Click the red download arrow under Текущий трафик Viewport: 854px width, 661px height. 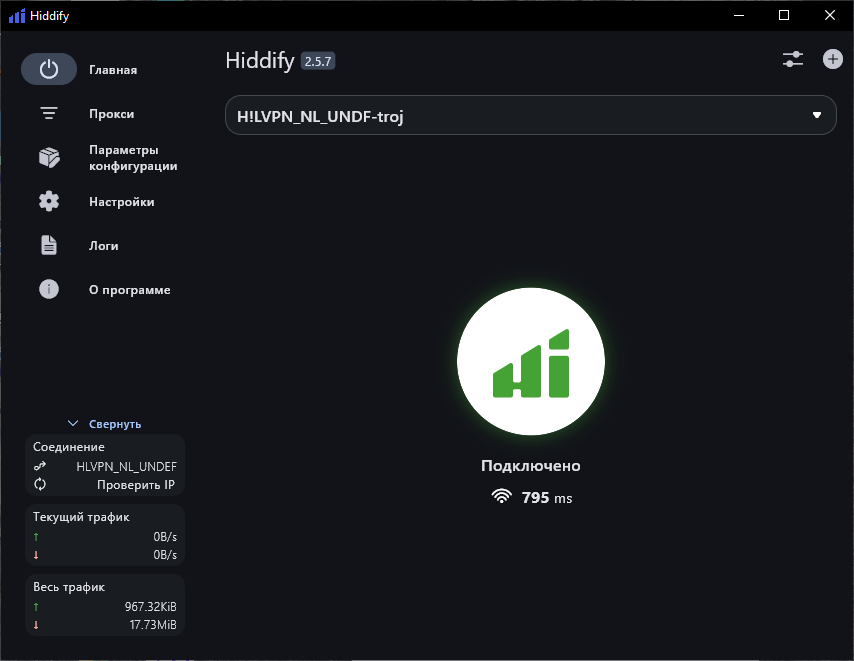(x=36, y=555)
